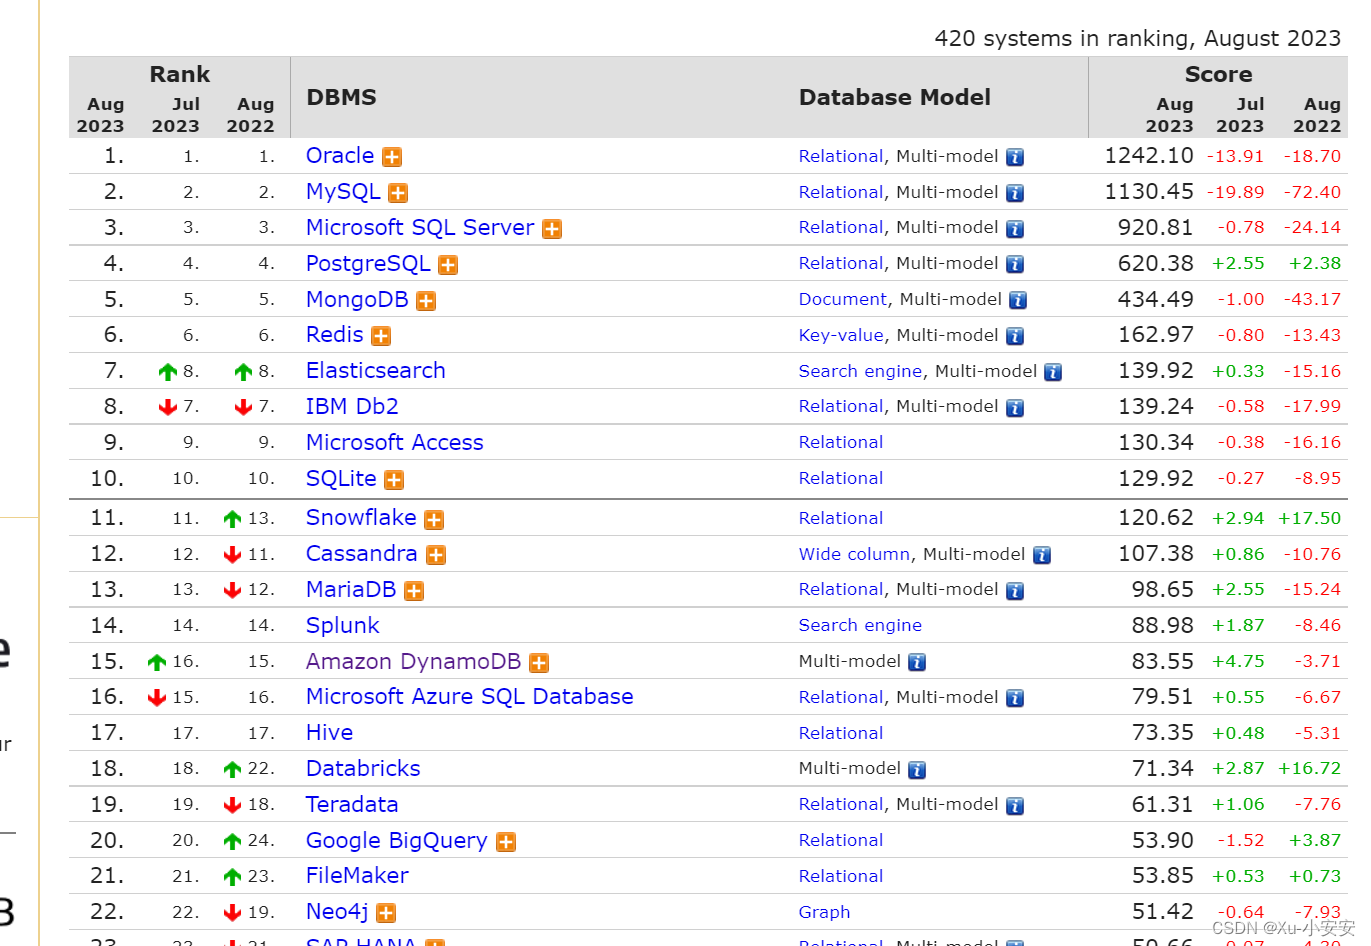The image size is (1371, 946).
Task: Click the info icon in Teradata row
Action: 1015,806
